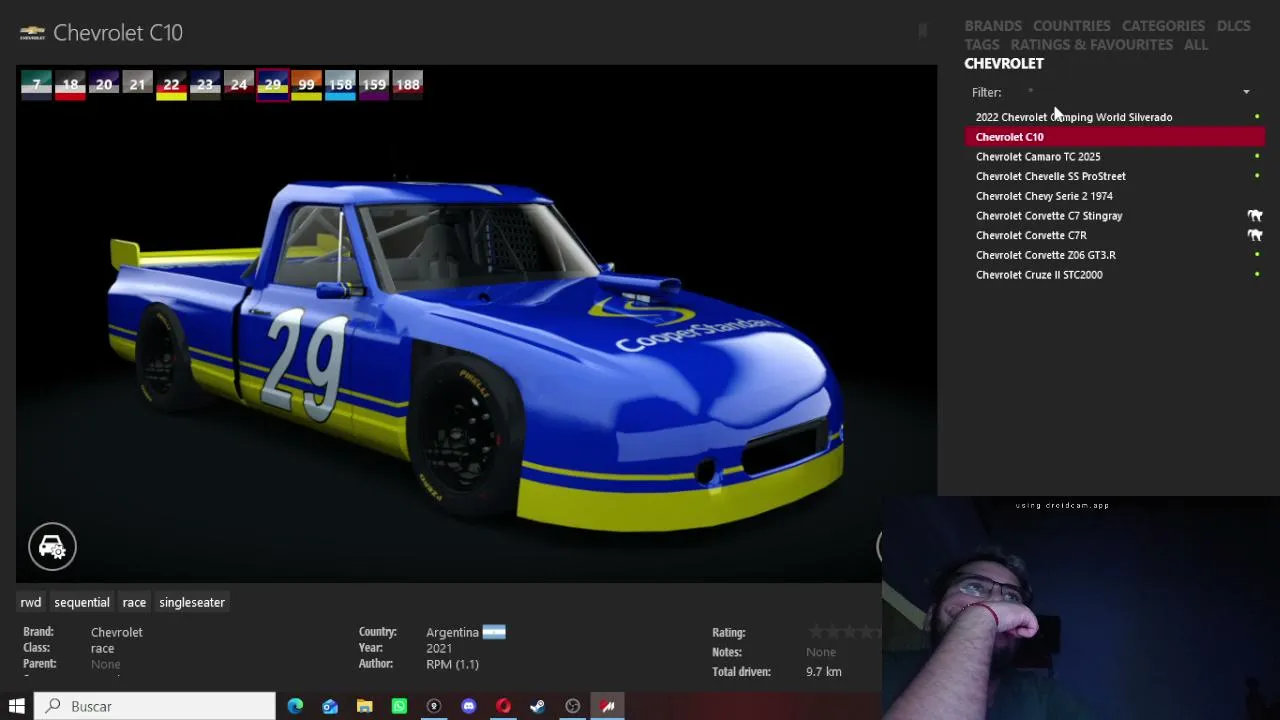Screen dimensions: 1280x720
Task: Click the Argentina flag icon
Action: (494, 632)
